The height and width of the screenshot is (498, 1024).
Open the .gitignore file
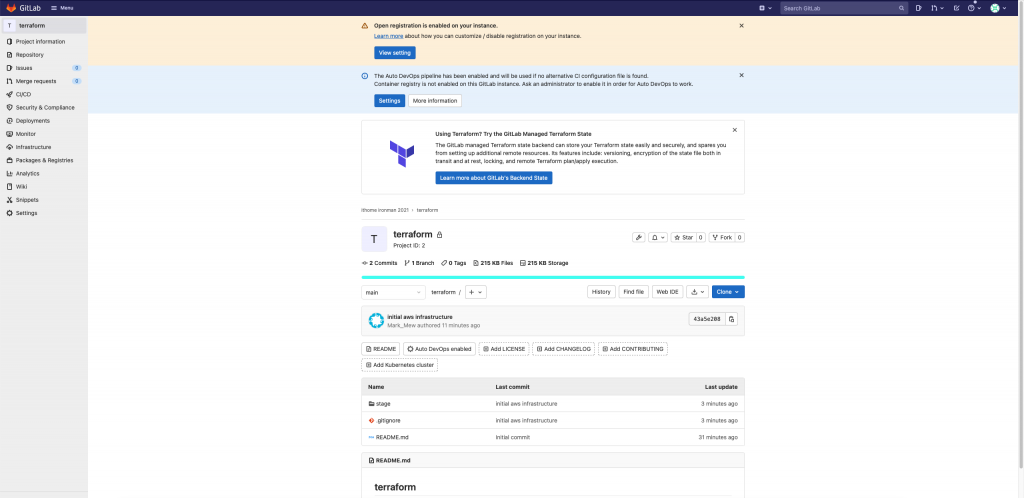(x=388, y=420)
